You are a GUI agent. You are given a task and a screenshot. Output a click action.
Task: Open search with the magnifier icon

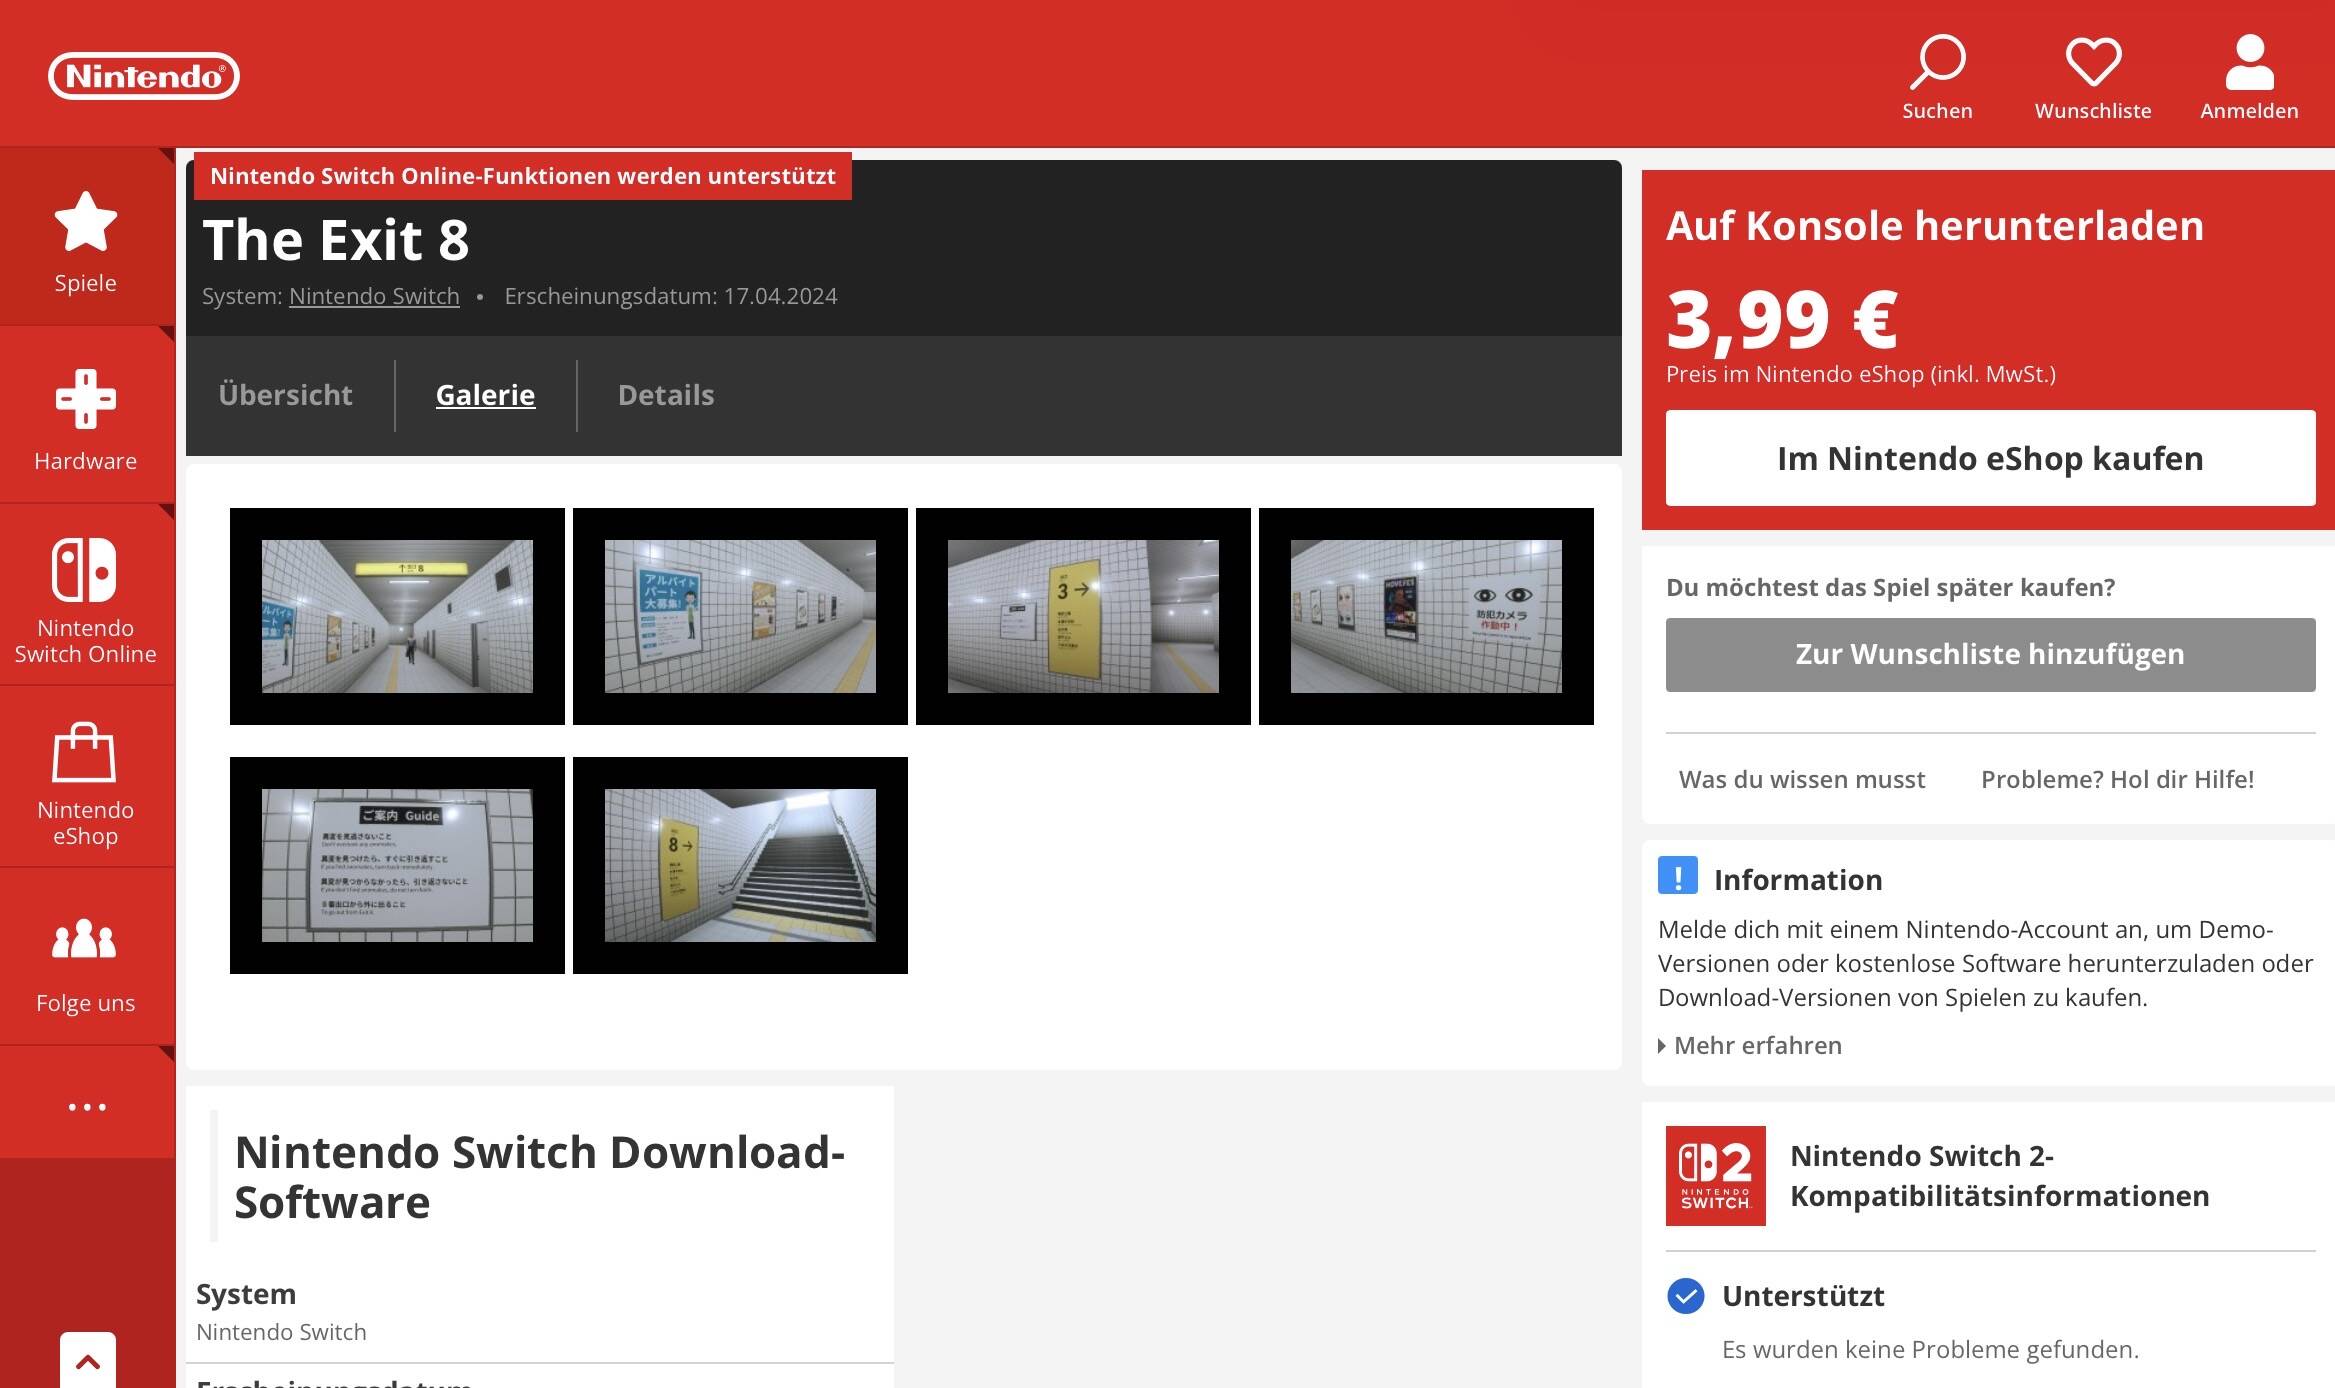[x=1937, y=63]
